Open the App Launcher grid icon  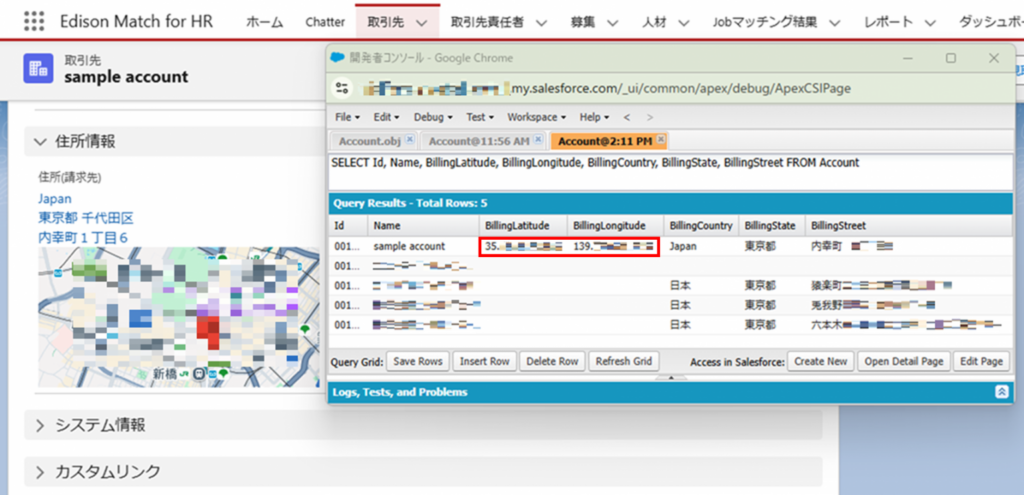click(34, 21)
